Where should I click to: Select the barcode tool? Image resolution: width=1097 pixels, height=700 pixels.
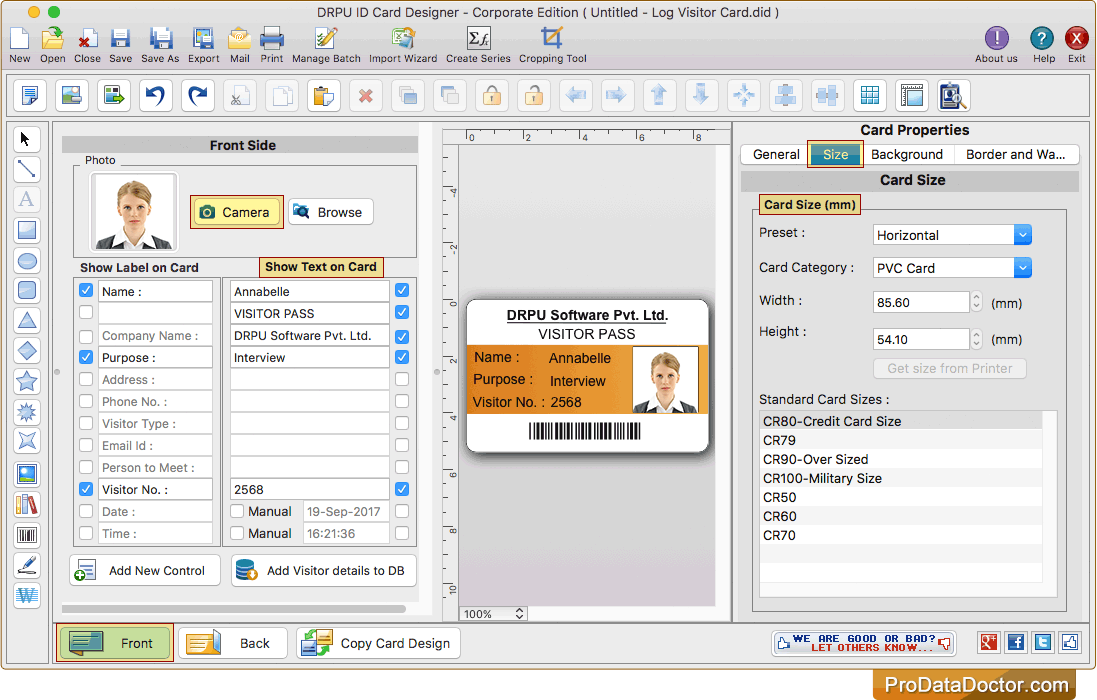point(27,536)
